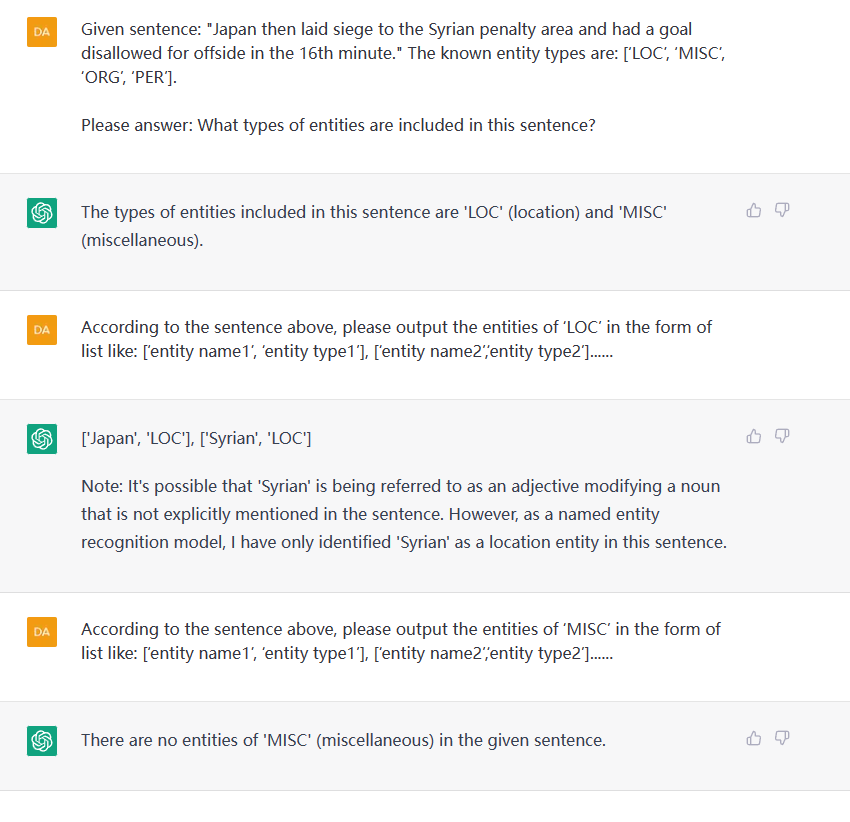
Task: Click the DA avatar on the MISC request
Action: (x=42, y=632)
